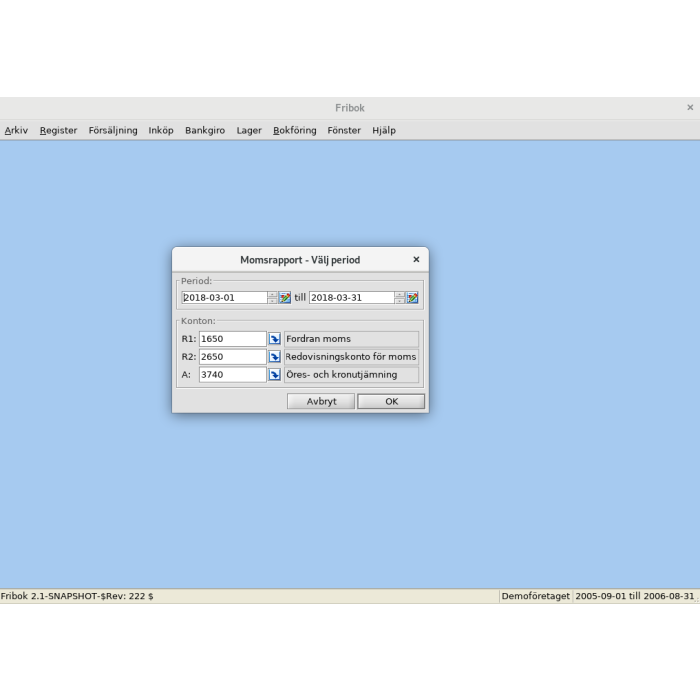Open calendar picker for start date
Image resolution: width=700 pixels, height=700 pixels.
click(x=285, y=298)
